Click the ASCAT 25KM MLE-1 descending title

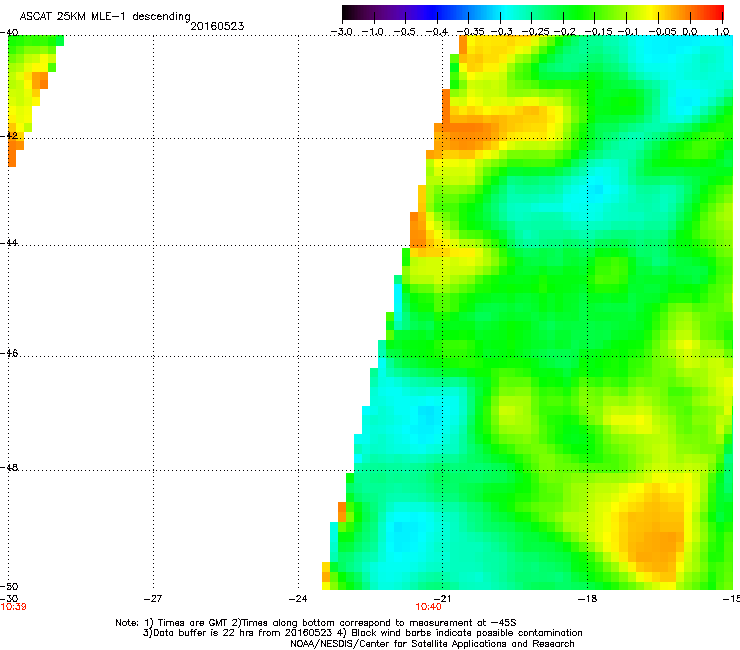click(x=105, y=17)
